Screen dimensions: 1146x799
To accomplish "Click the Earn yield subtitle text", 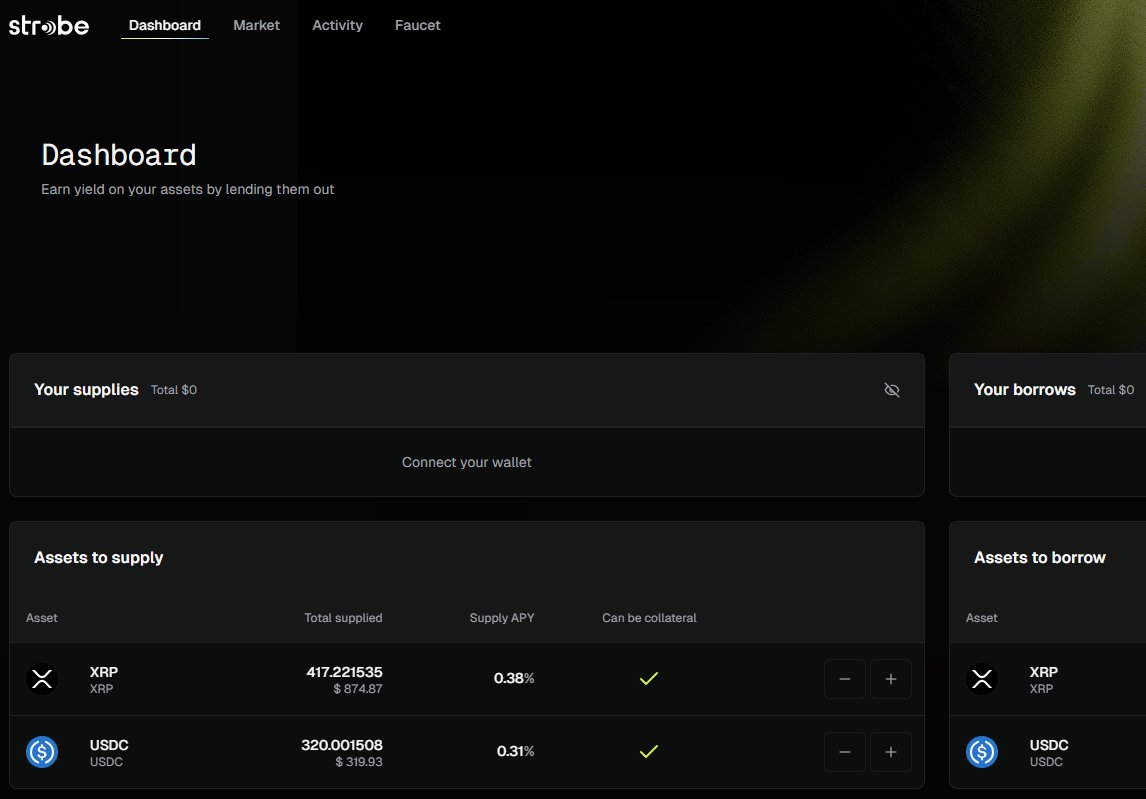I will click(187, 189).
